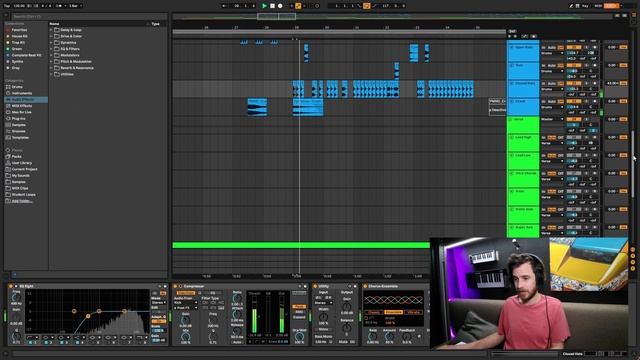Viewport: 640px width, 360px height.
Task: Expand the Delay & Loop folder
Action: coord(51,30)
